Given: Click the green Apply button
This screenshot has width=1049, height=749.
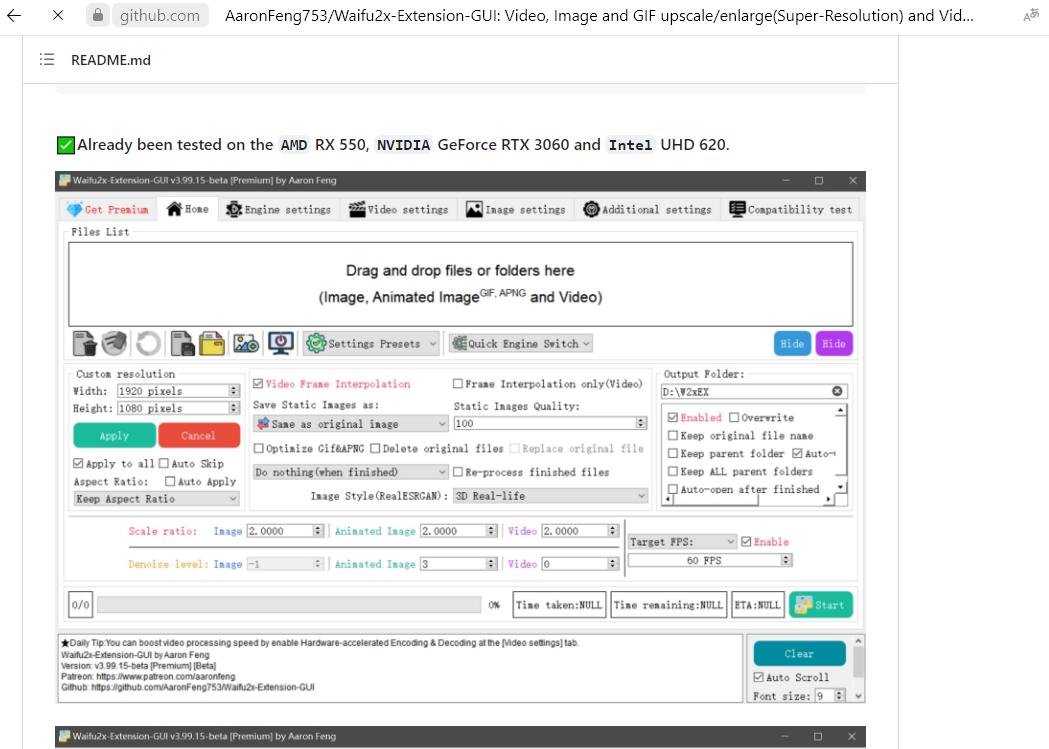Looking at the screenshot, I should [x=114, y=435].
